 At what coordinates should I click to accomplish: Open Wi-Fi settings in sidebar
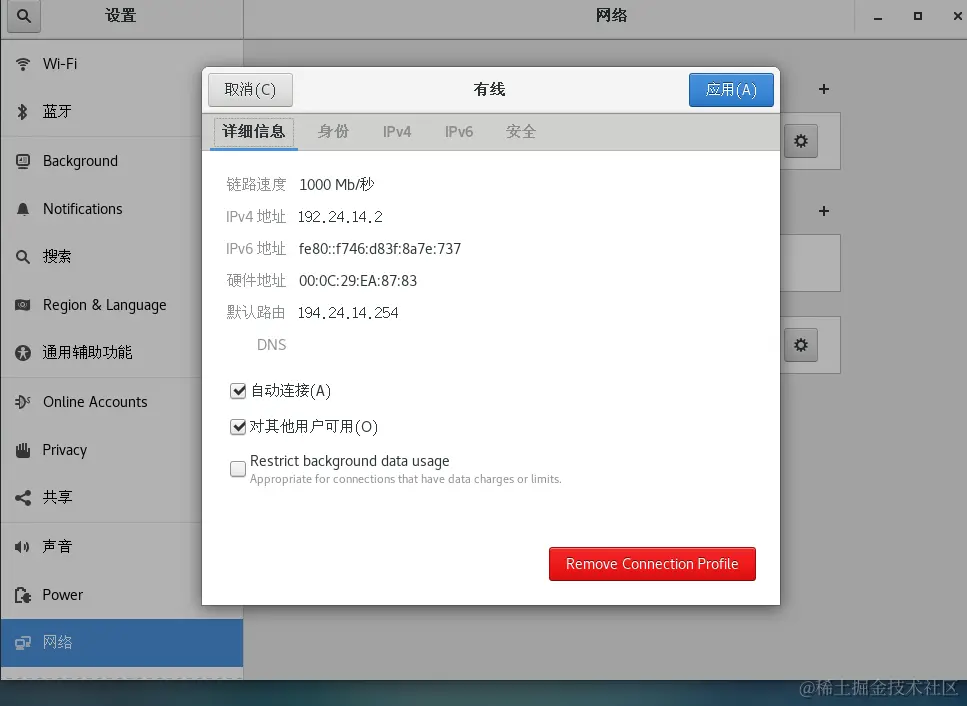[122, 64]
